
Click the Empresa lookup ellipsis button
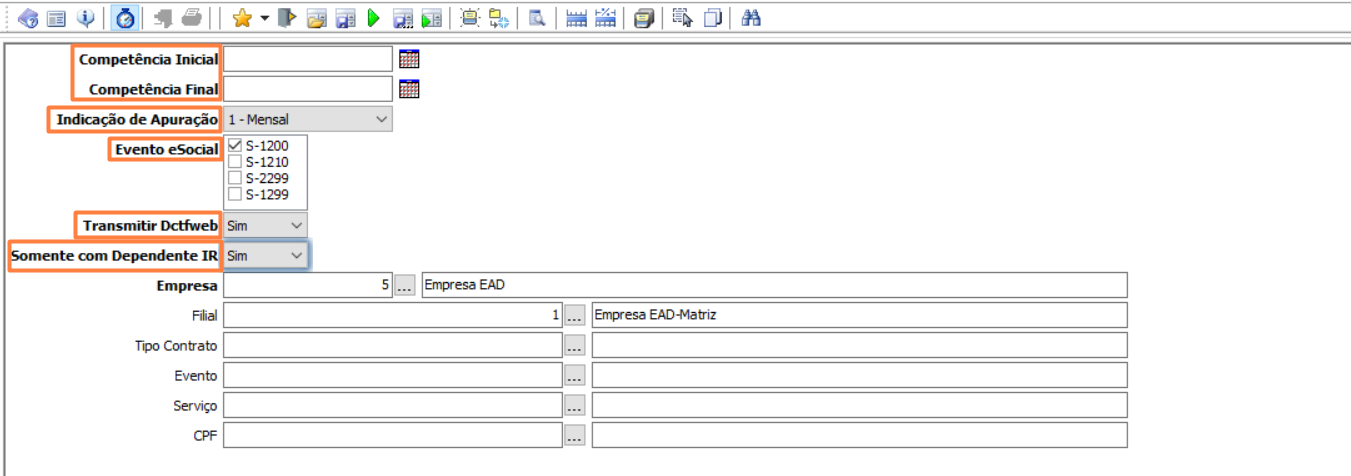[x=404, y=286]
